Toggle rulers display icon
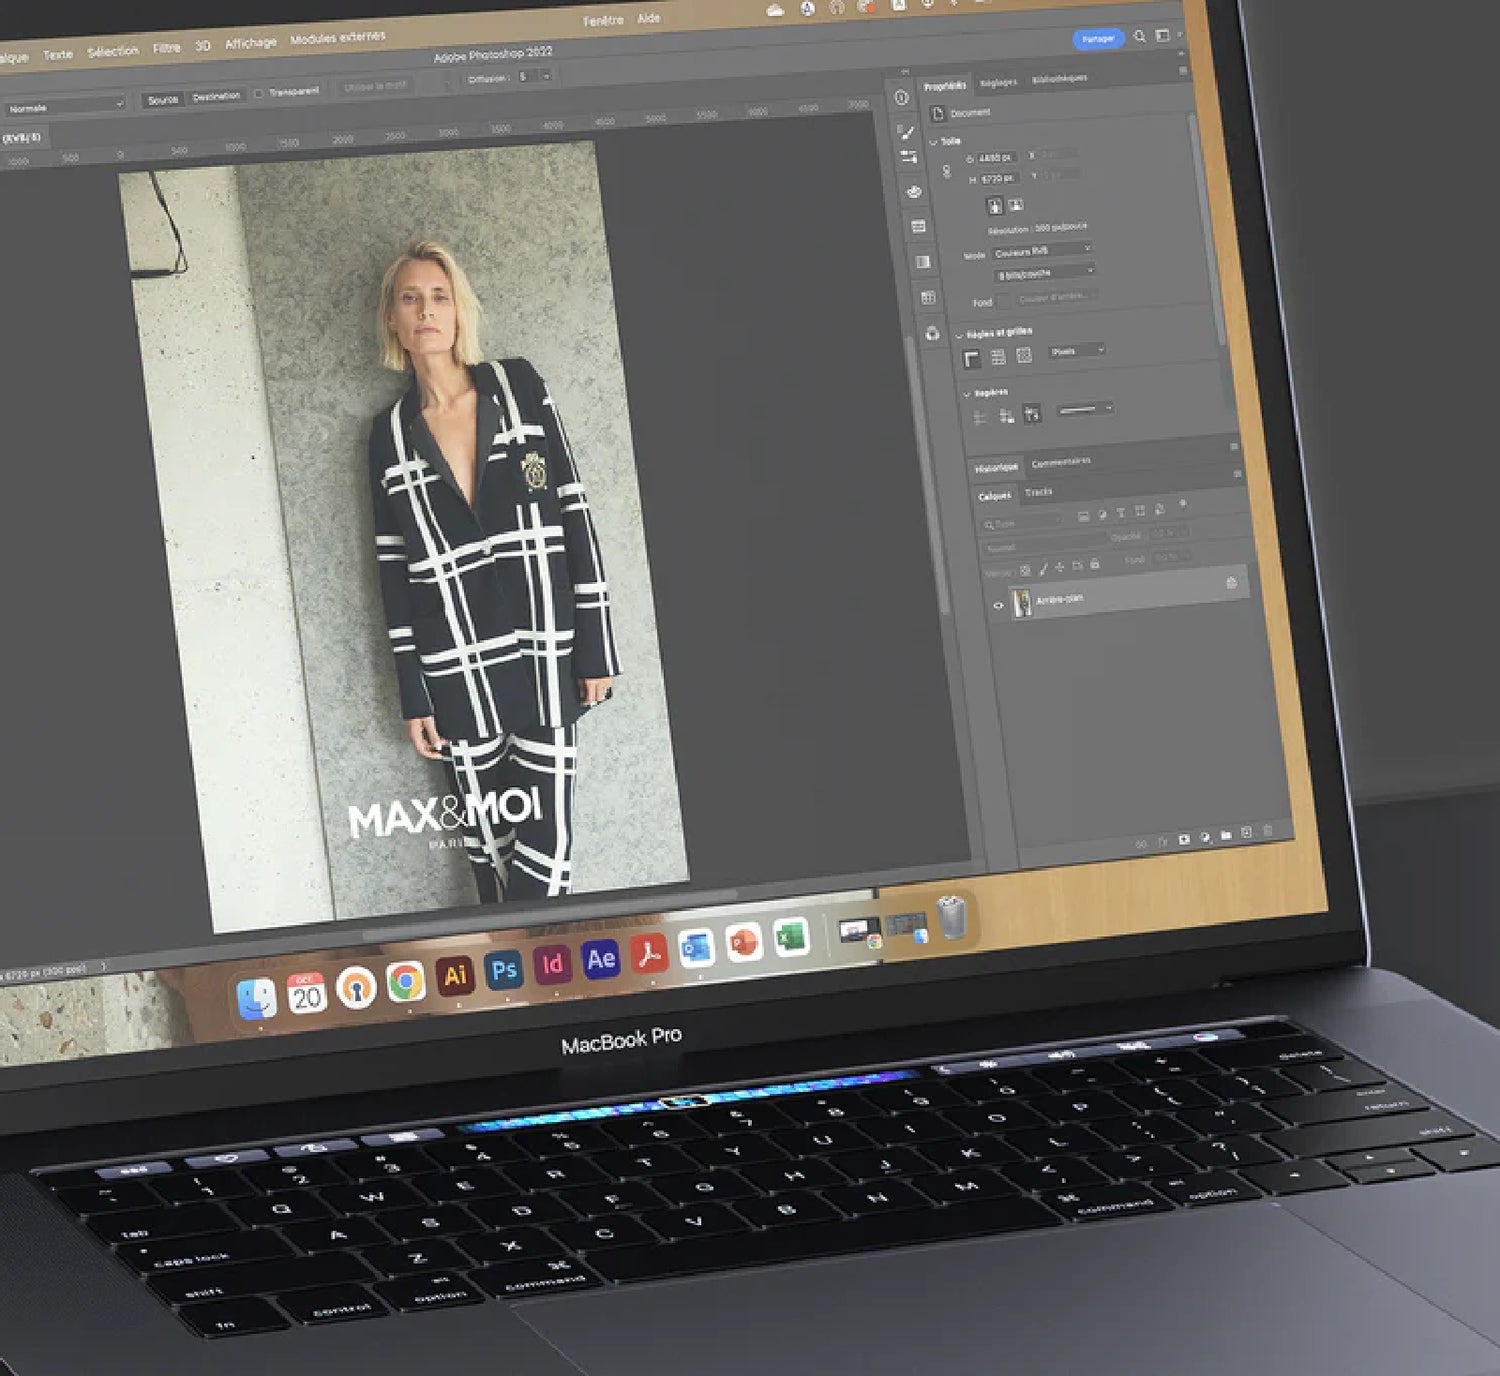1500x1376 pixels. click(x=972, y=359)
